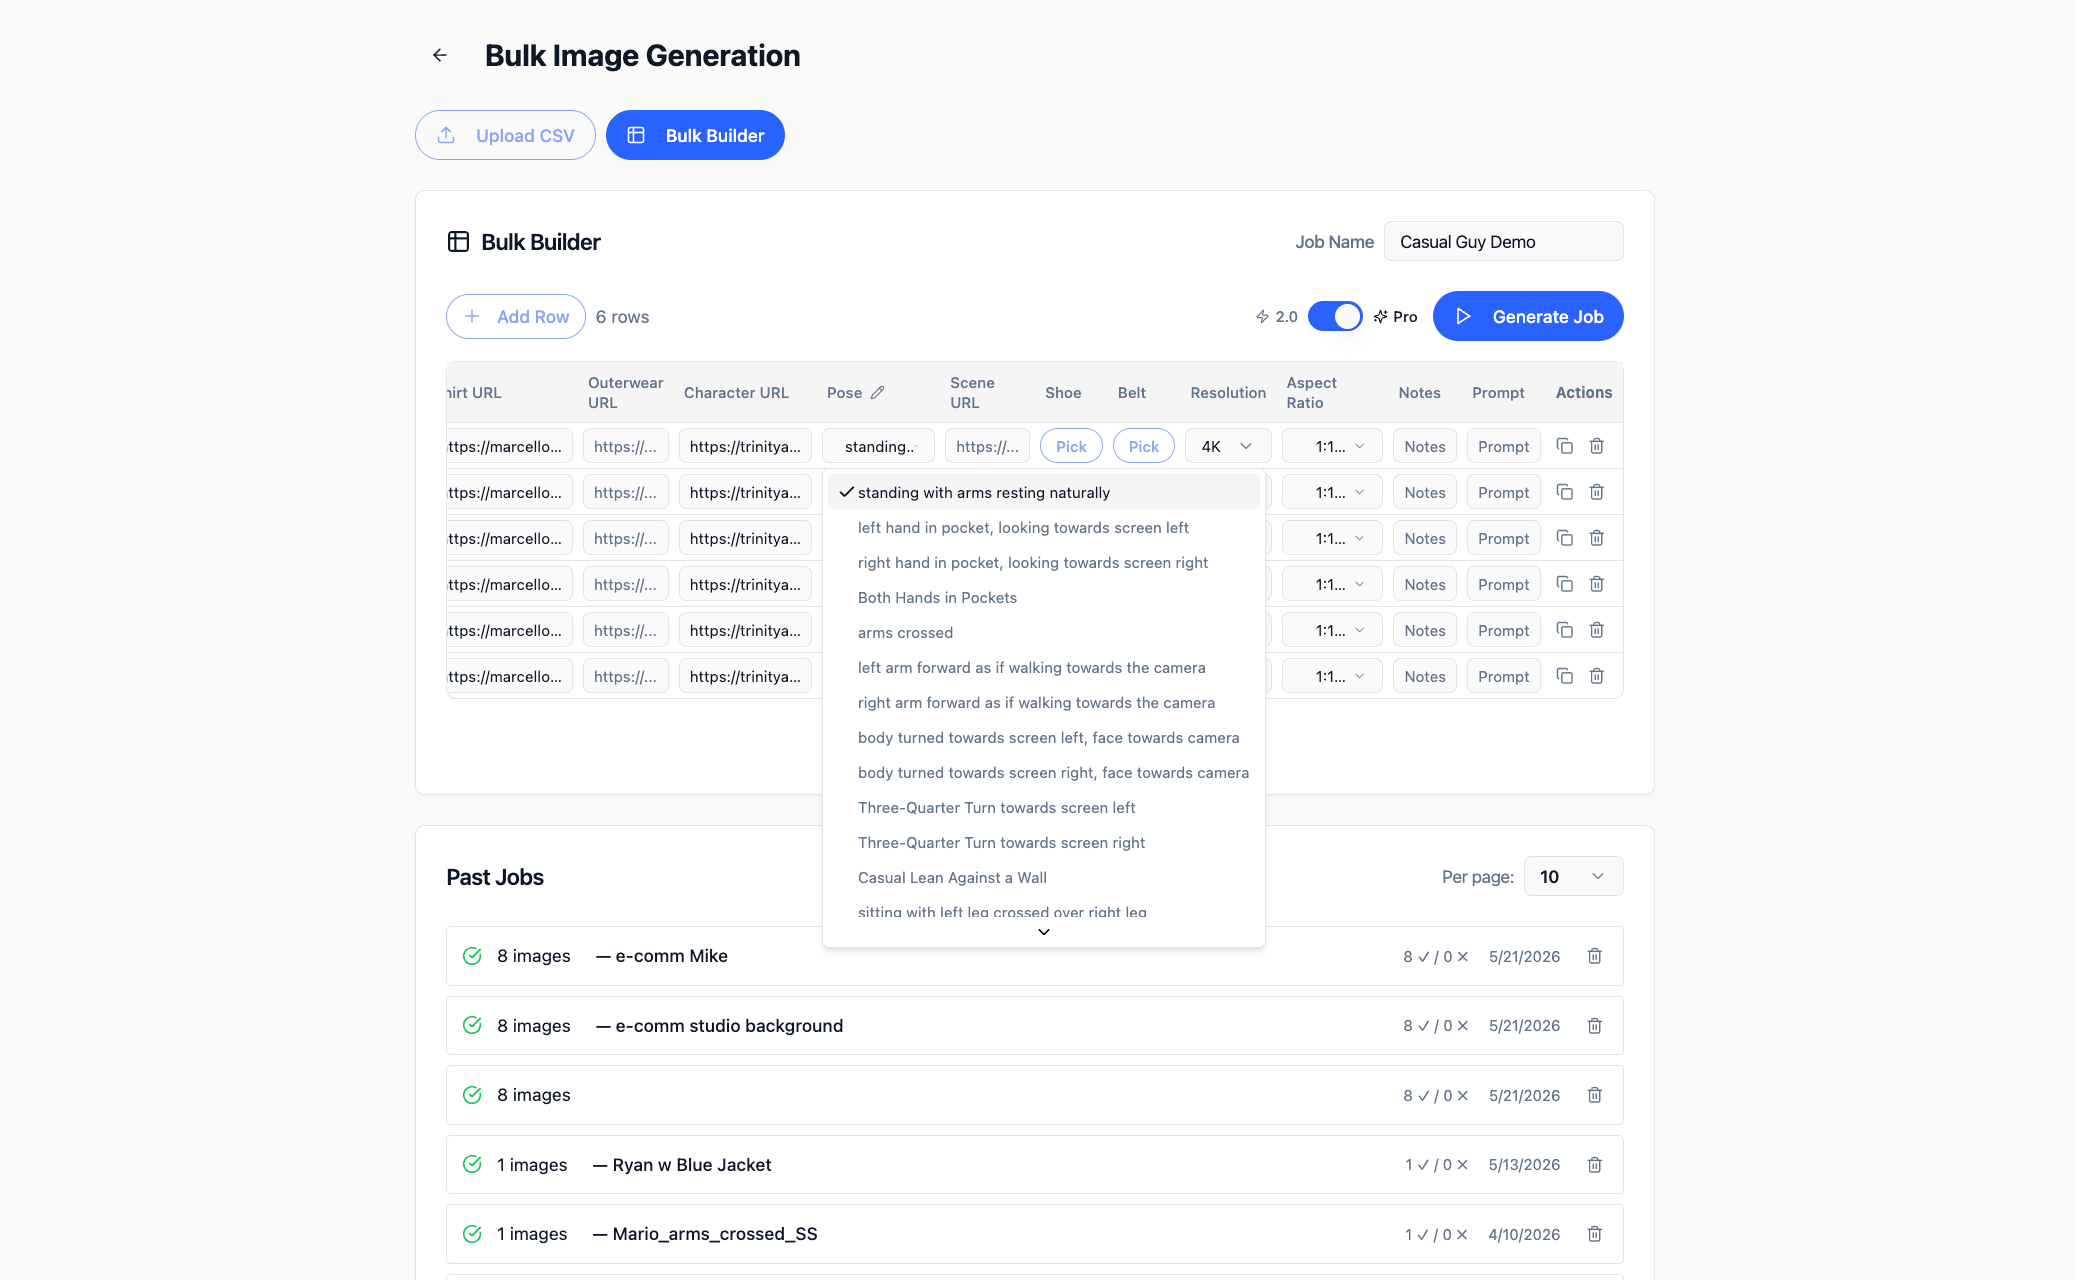Duplicate the third table row
This screenshot has height=1280, width=2075.
point(1565,538)
